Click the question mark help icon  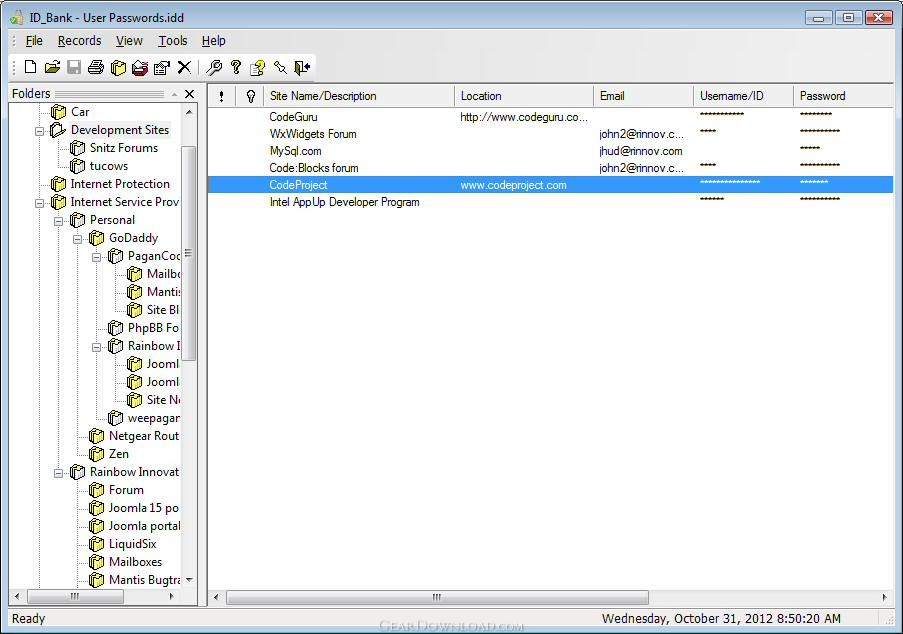pyautogui.click(x=236, y=67)
